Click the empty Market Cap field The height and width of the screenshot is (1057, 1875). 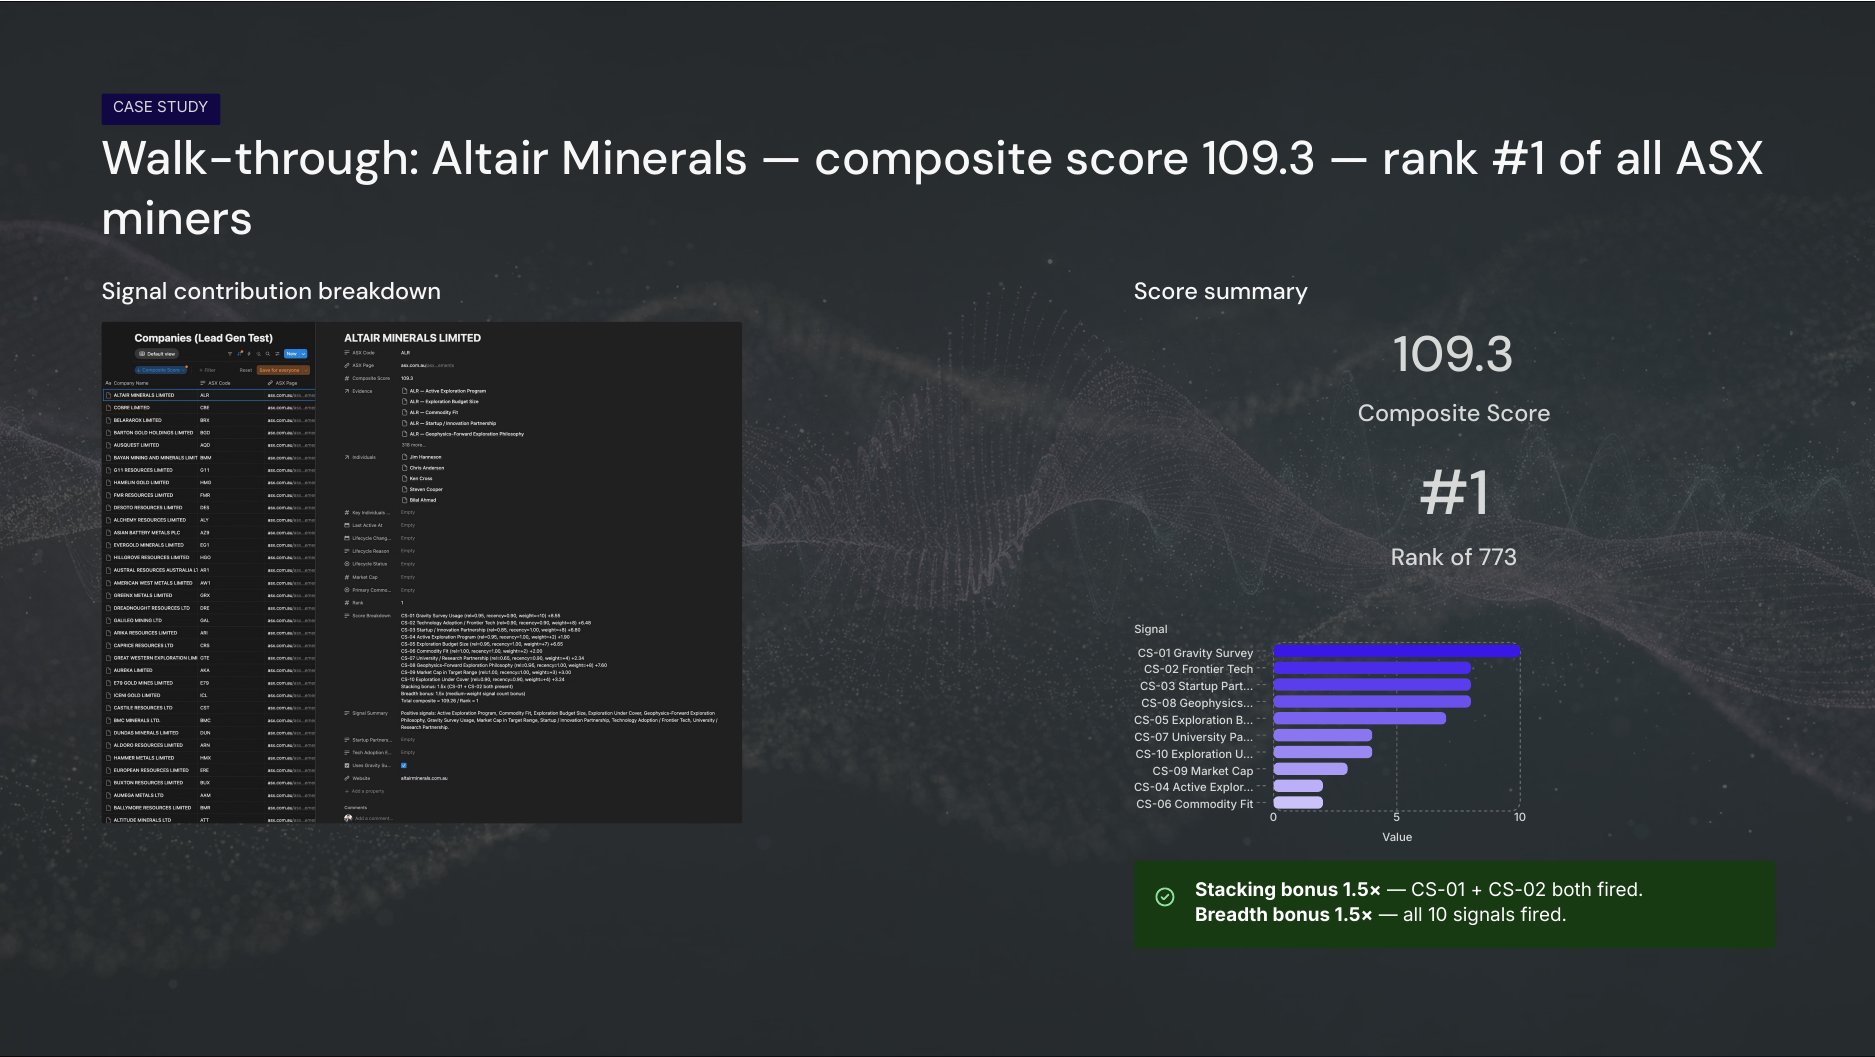coord(408,577)
